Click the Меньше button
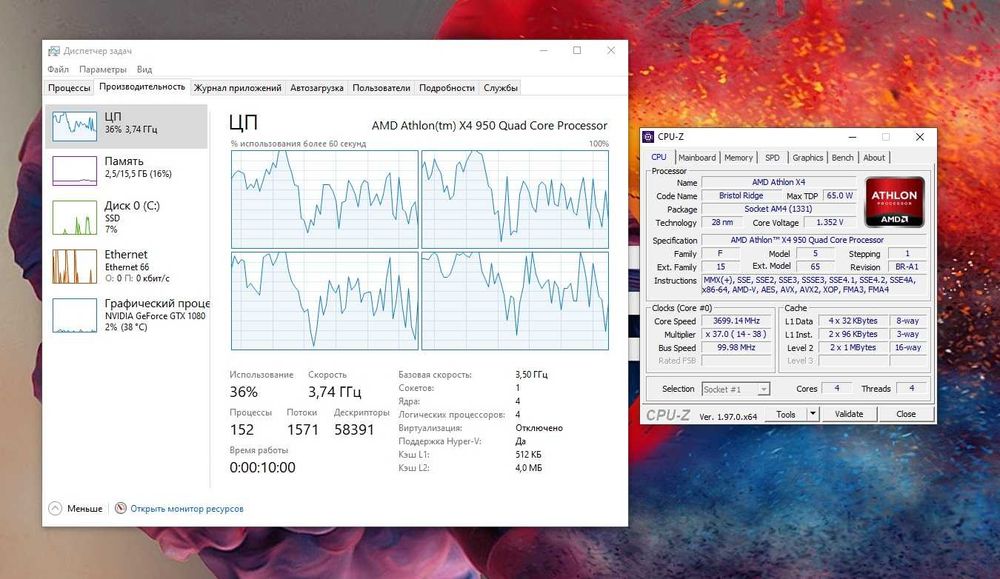1000x579 pixels. point(76,508)
